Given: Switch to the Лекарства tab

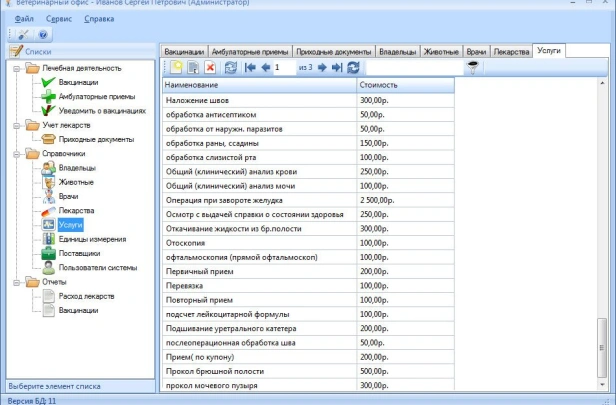Looking at the screenshot, I should [512, 50].
